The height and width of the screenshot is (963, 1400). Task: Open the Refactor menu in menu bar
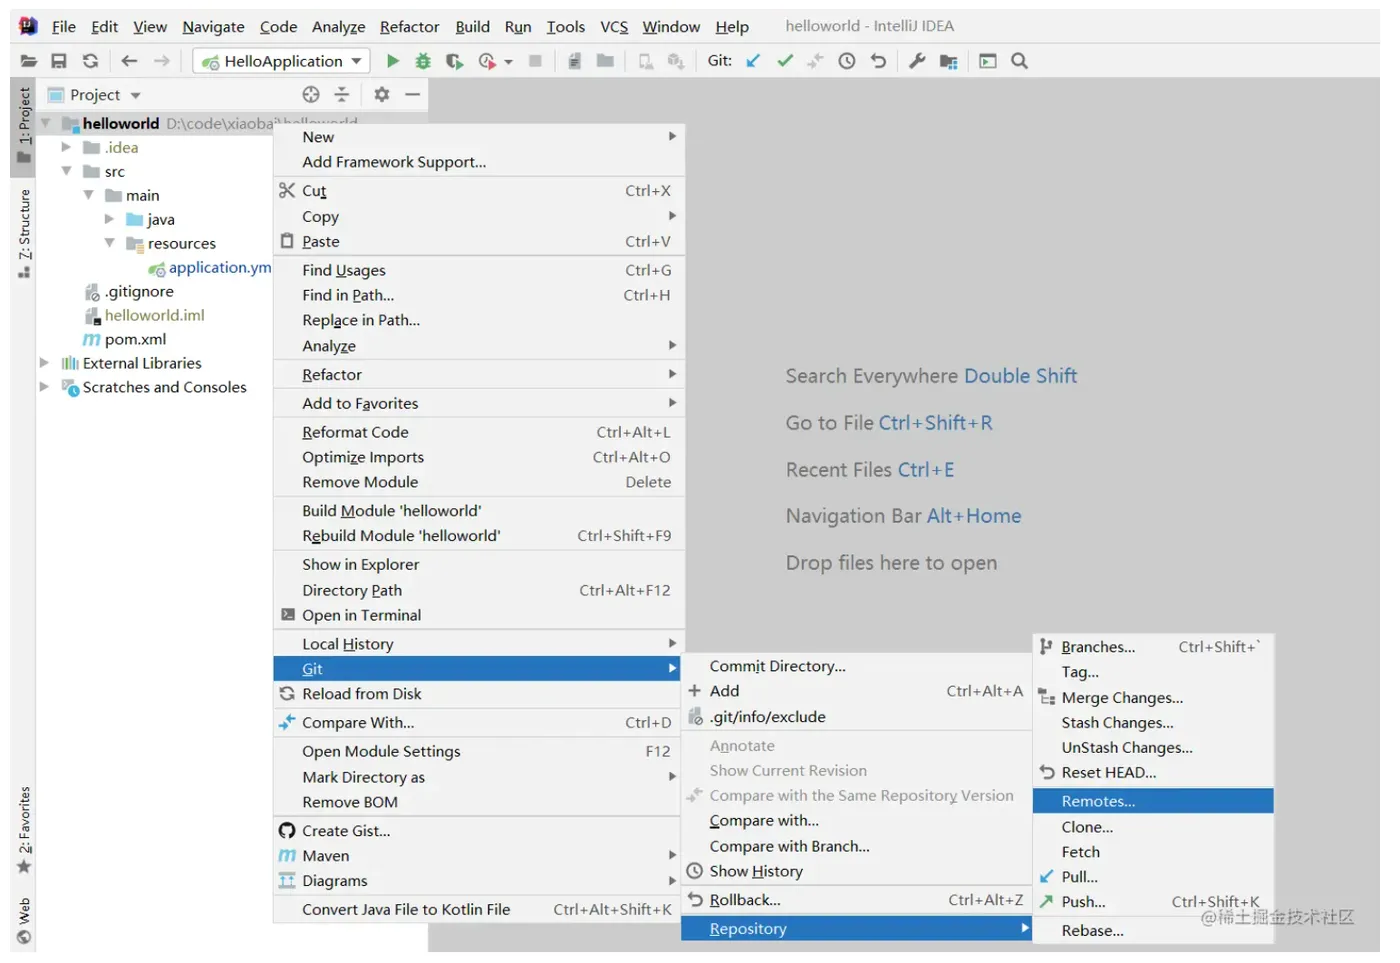(409, 27)
